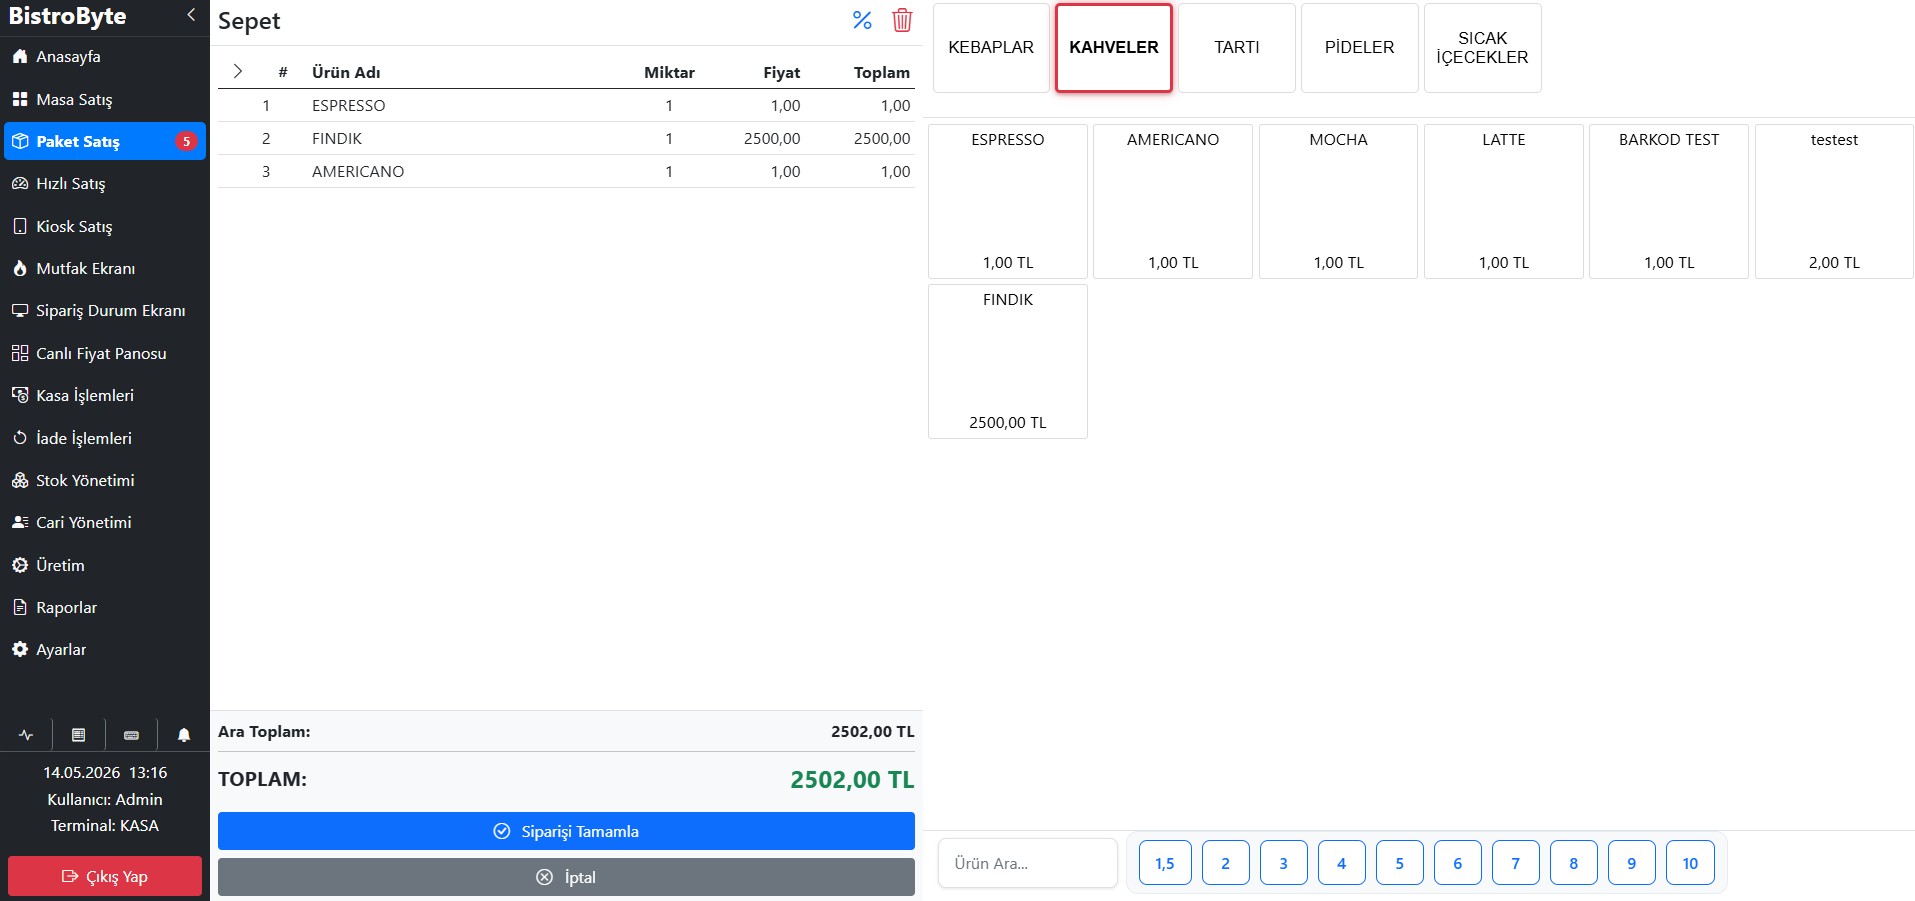Cancel the order with İptal button
The image size is (1915, 901).
(x=566, y=877)
